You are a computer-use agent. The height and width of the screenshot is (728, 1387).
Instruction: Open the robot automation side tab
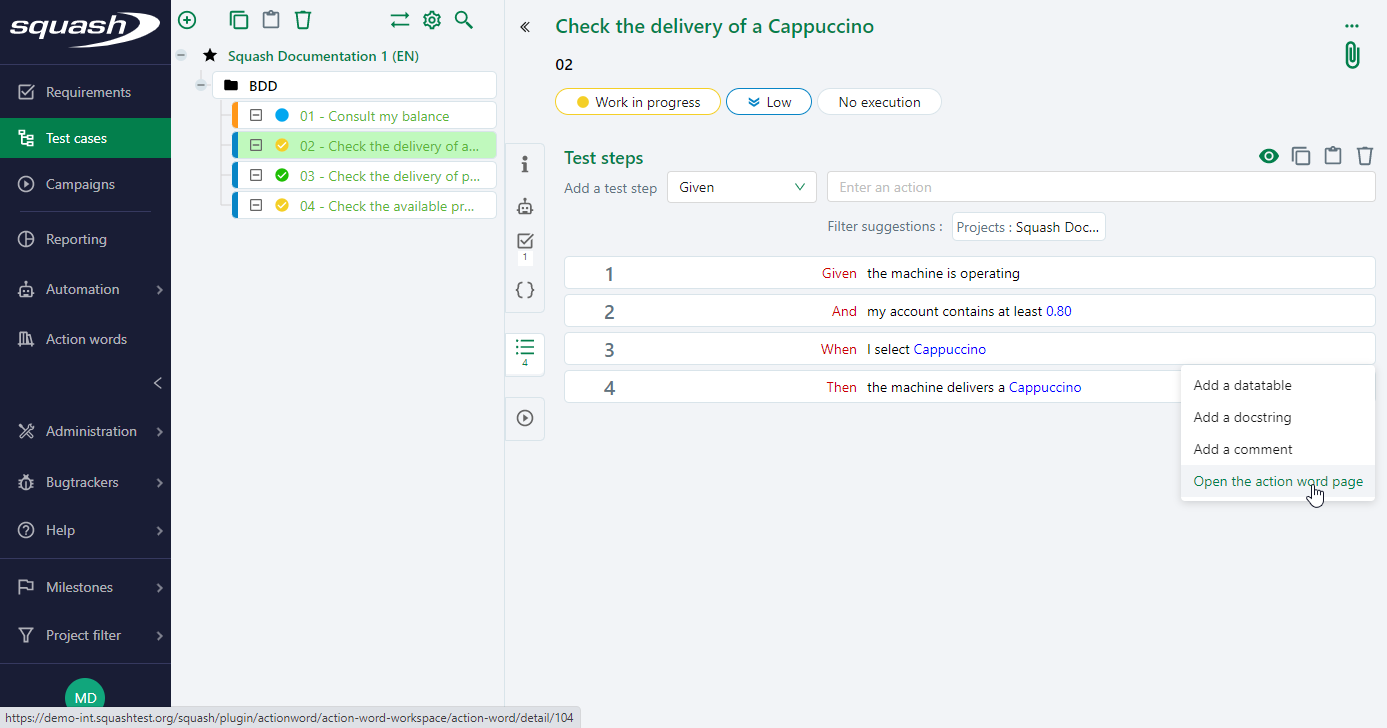click(x=525, y=206)
